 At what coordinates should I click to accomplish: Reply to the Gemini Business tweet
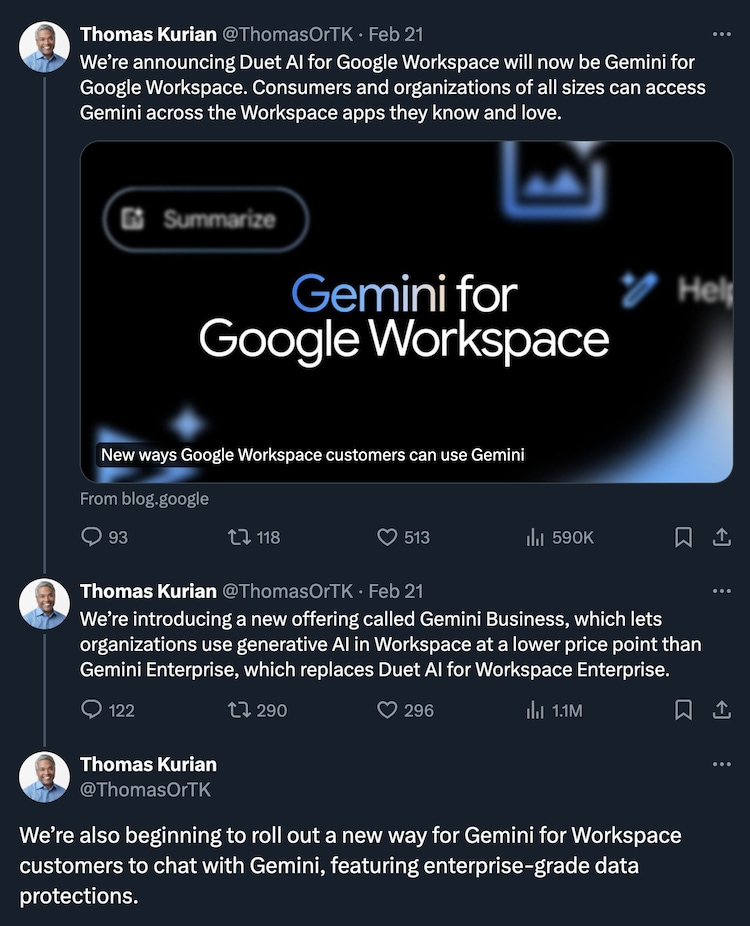pyautogui.click(x=91, y=710)
